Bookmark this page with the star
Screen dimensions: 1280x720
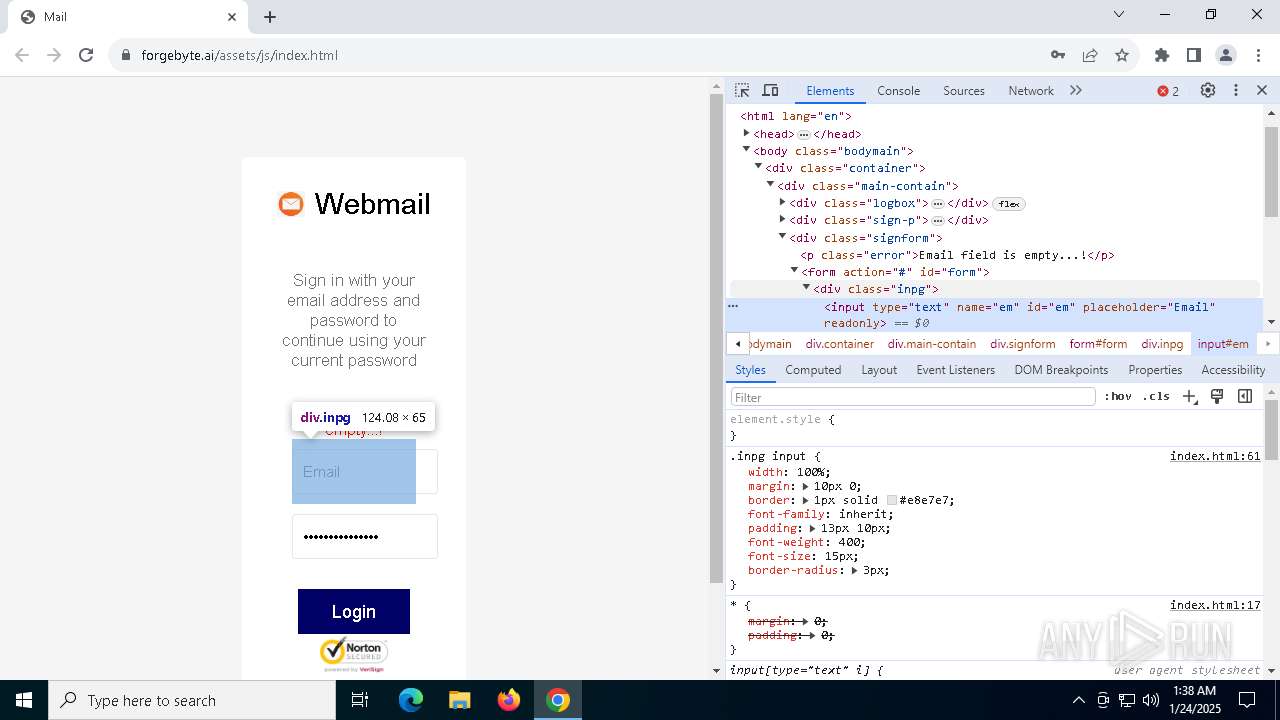(x=1122, y=55)
